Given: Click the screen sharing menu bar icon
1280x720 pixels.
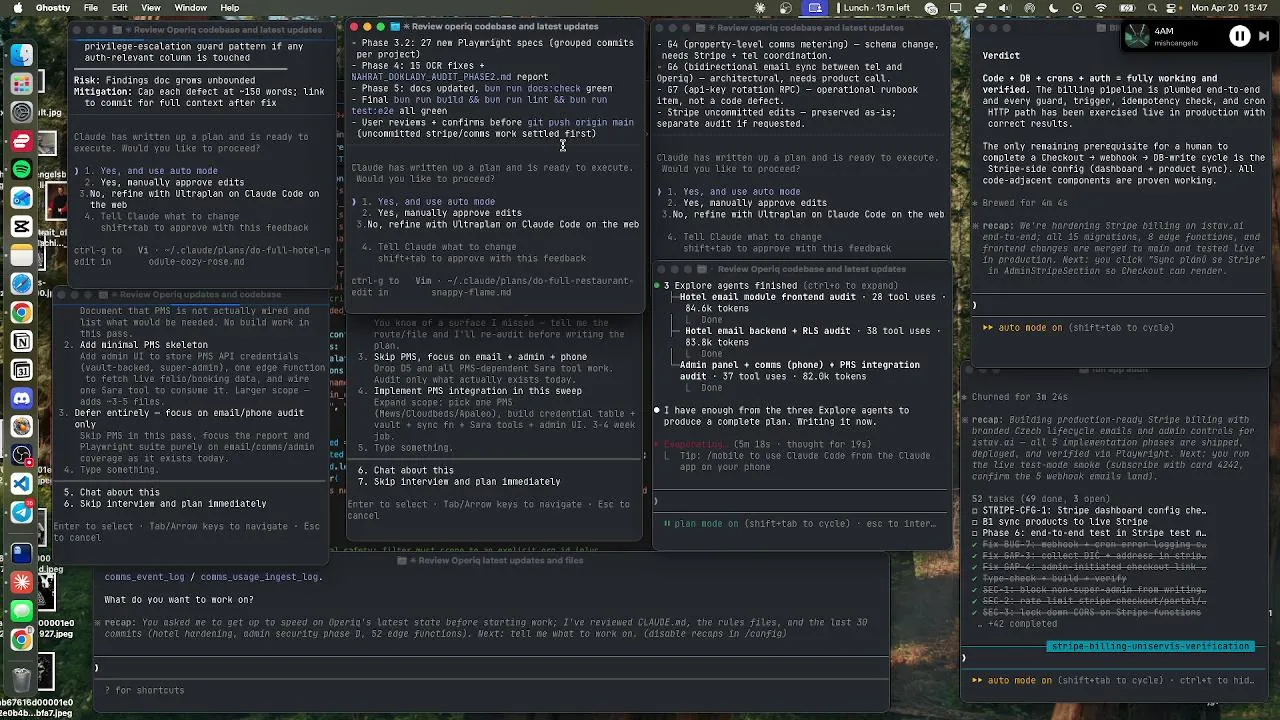Looking at the screenshot, I should [815, 8].
